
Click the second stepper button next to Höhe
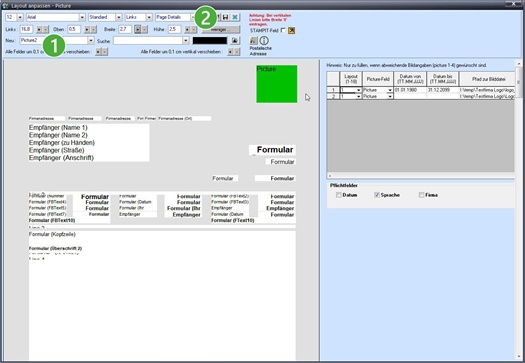pyautogui.click(x=194, y=29)
